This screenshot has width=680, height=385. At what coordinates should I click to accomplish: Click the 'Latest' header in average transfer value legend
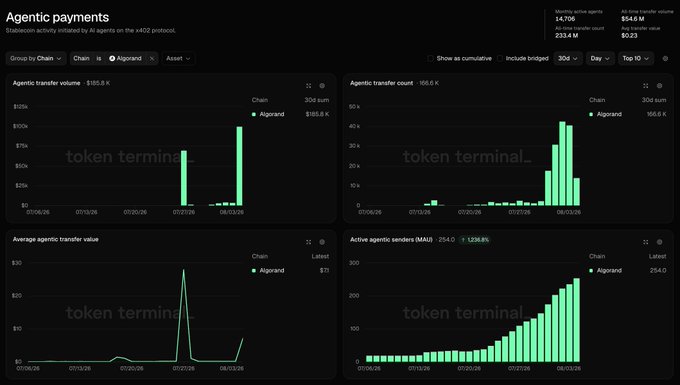tap(320, 256)
